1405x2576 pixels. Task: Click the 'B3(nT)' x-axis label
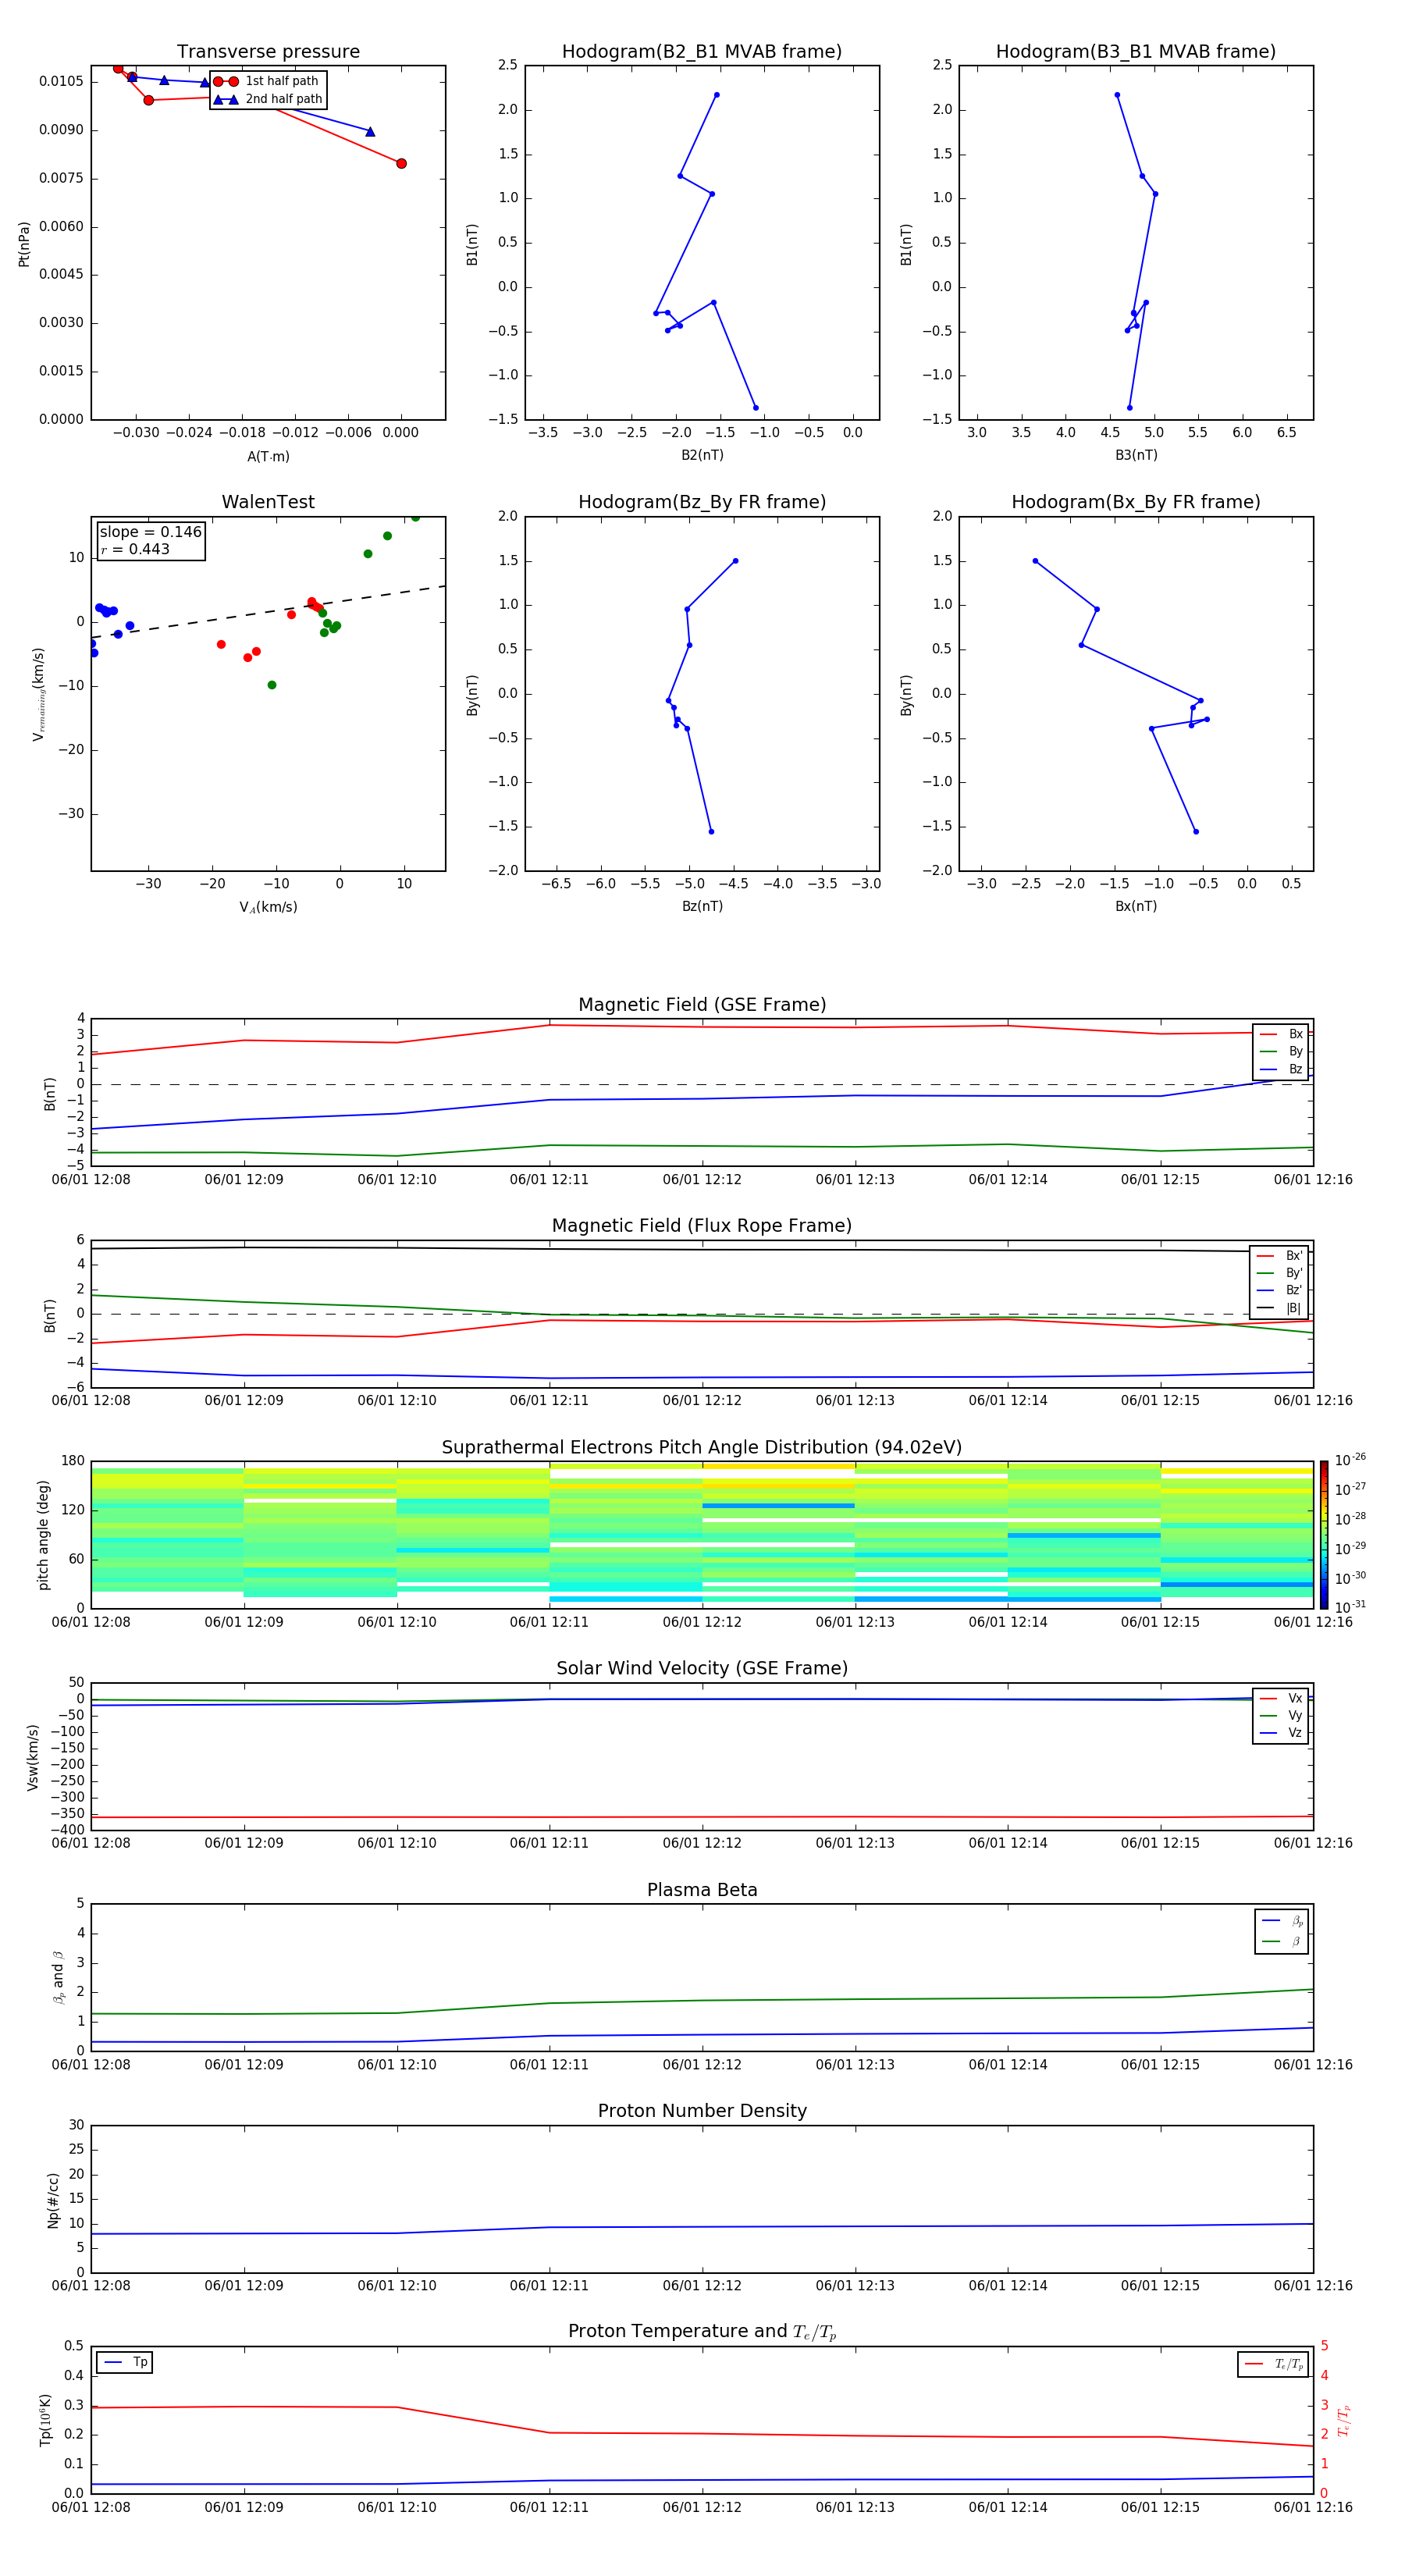tap(1136, 455)
